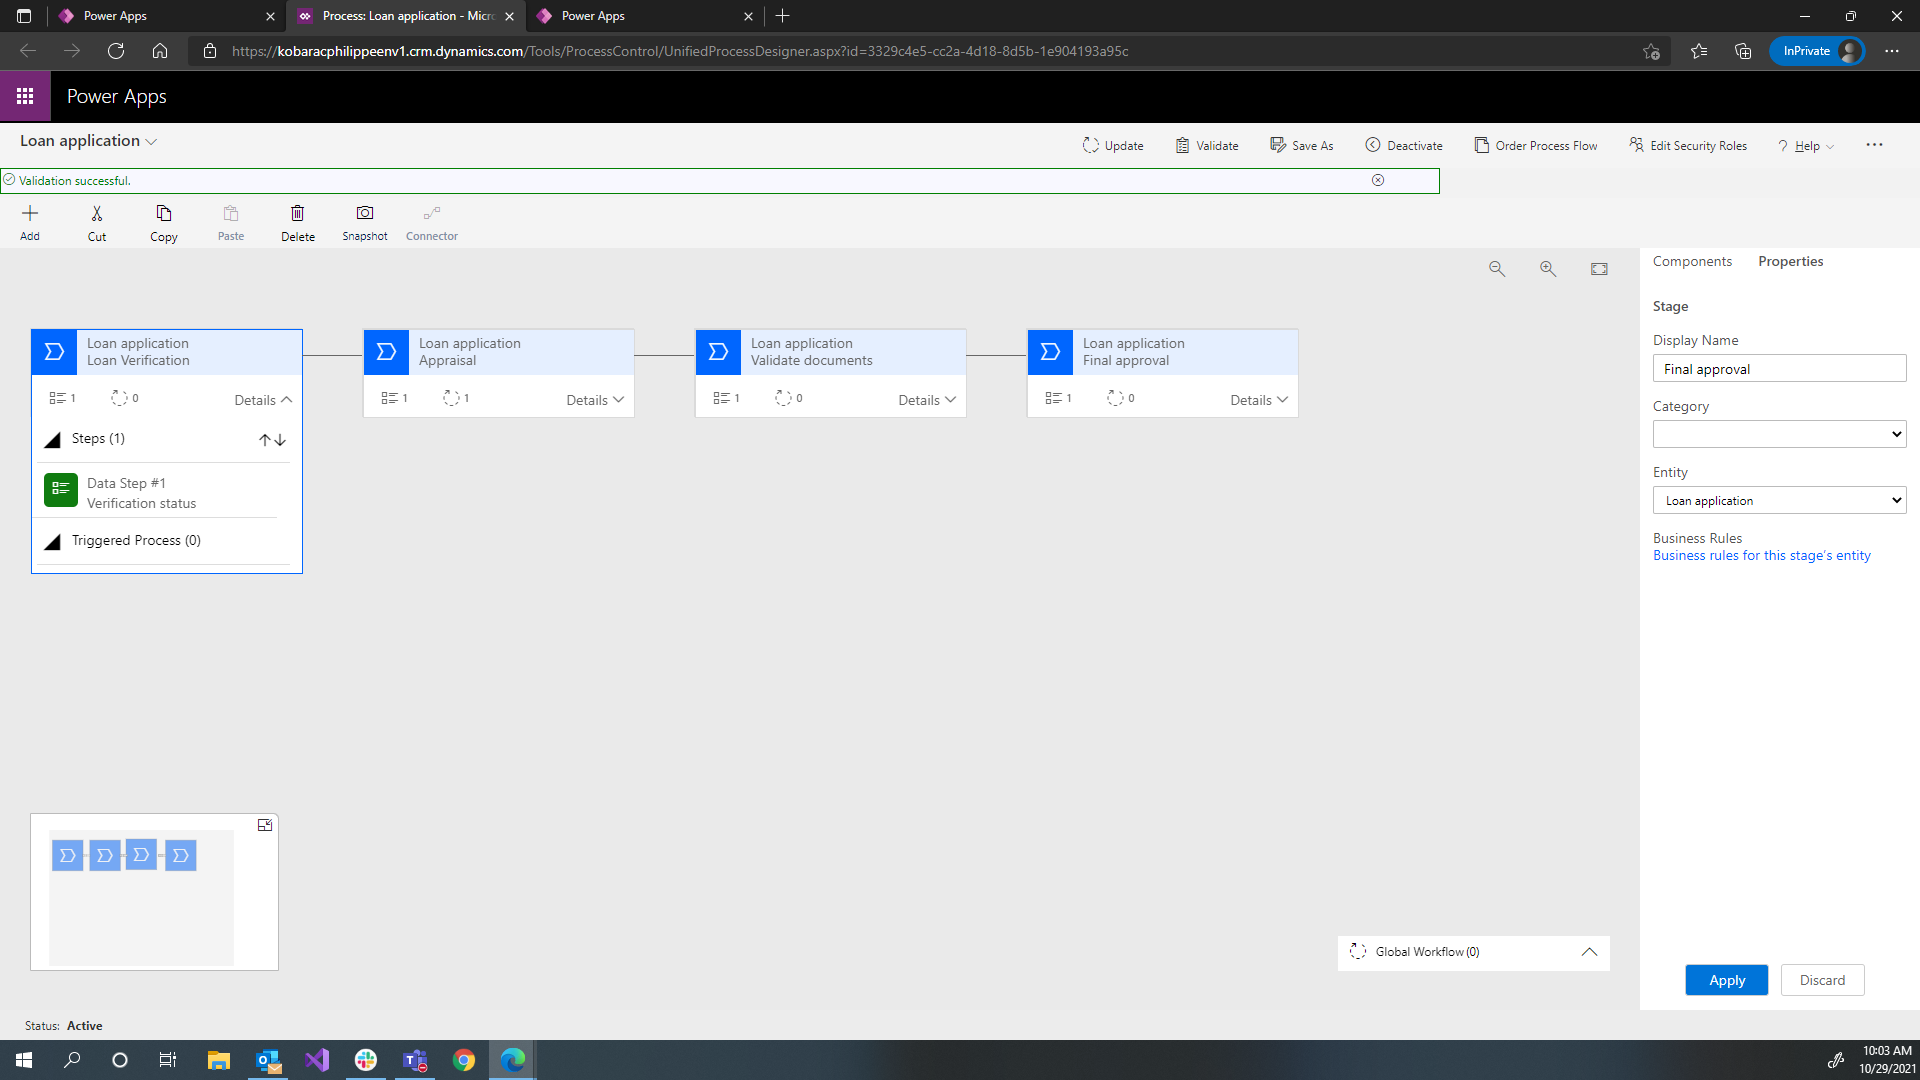Expand the Global Workflow panel

pos(1589,952)
